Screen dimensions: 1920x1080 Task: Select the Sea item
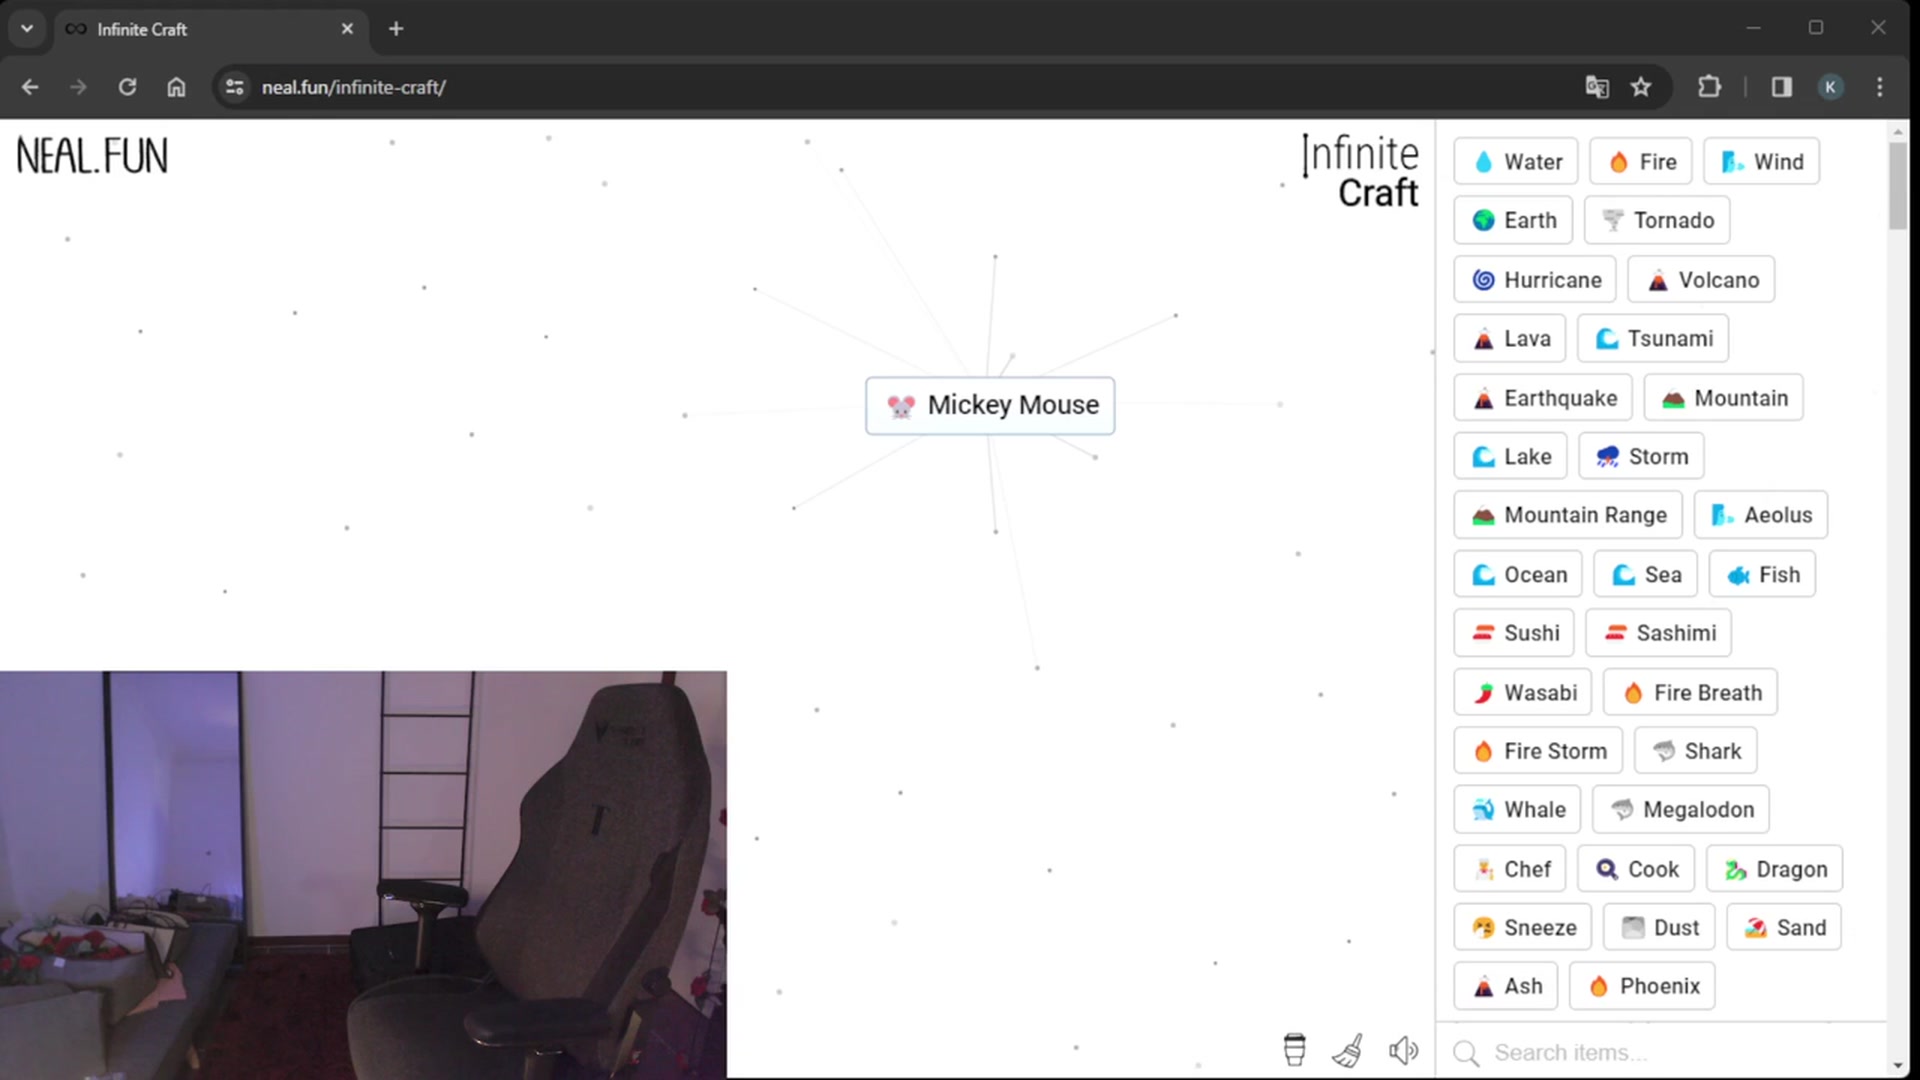[1646, 575]
